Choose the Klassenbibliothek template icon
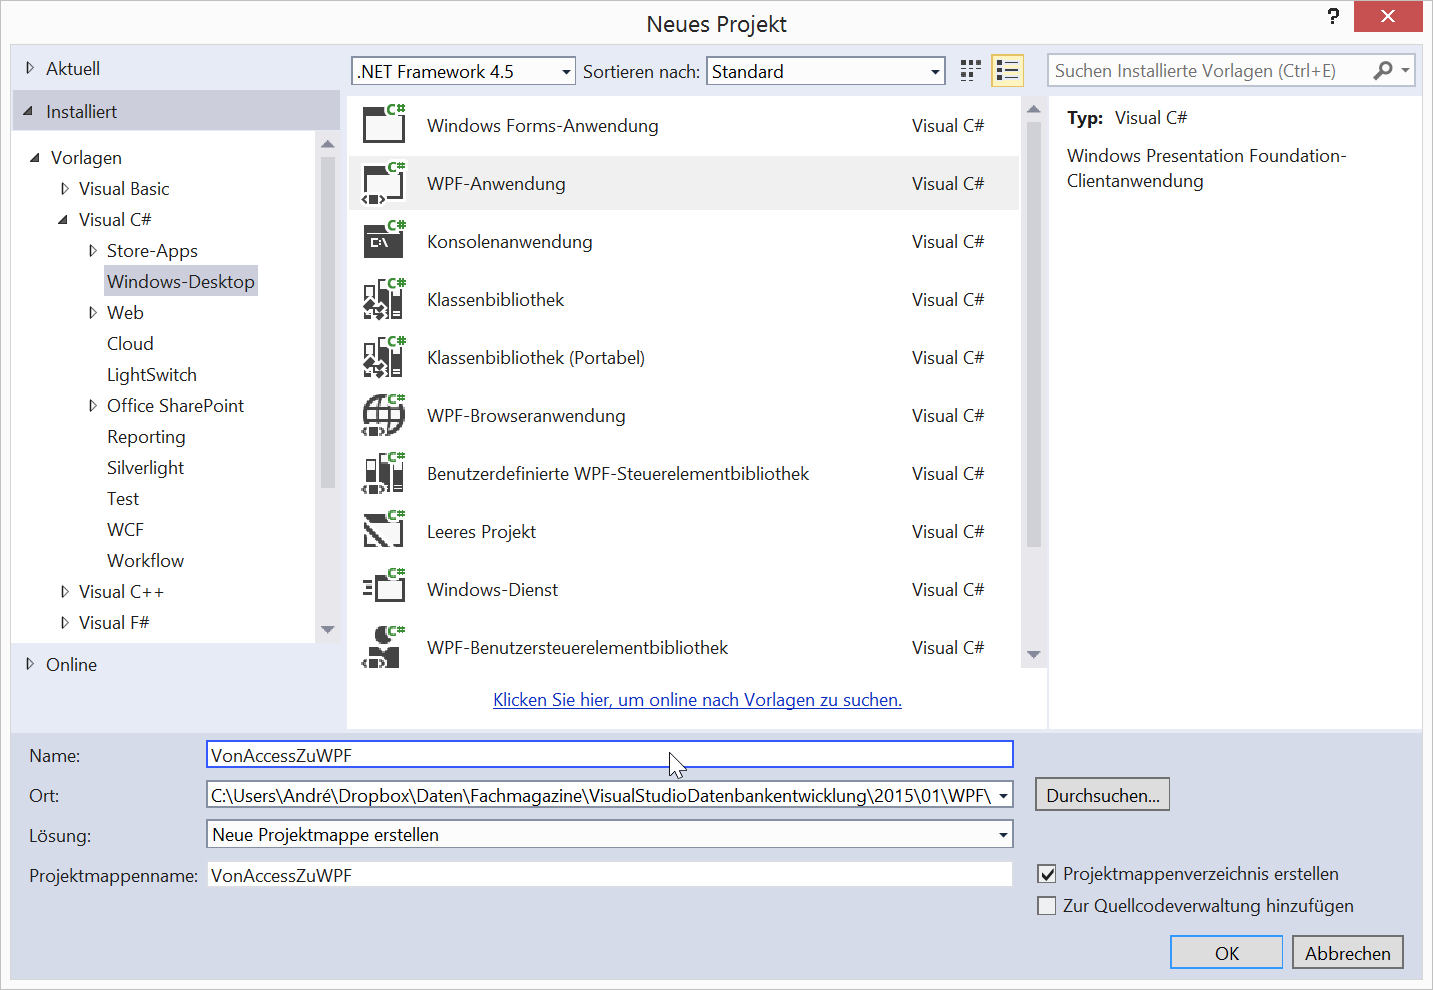The width and height of the screenshot is (1433, 990). 383,299
